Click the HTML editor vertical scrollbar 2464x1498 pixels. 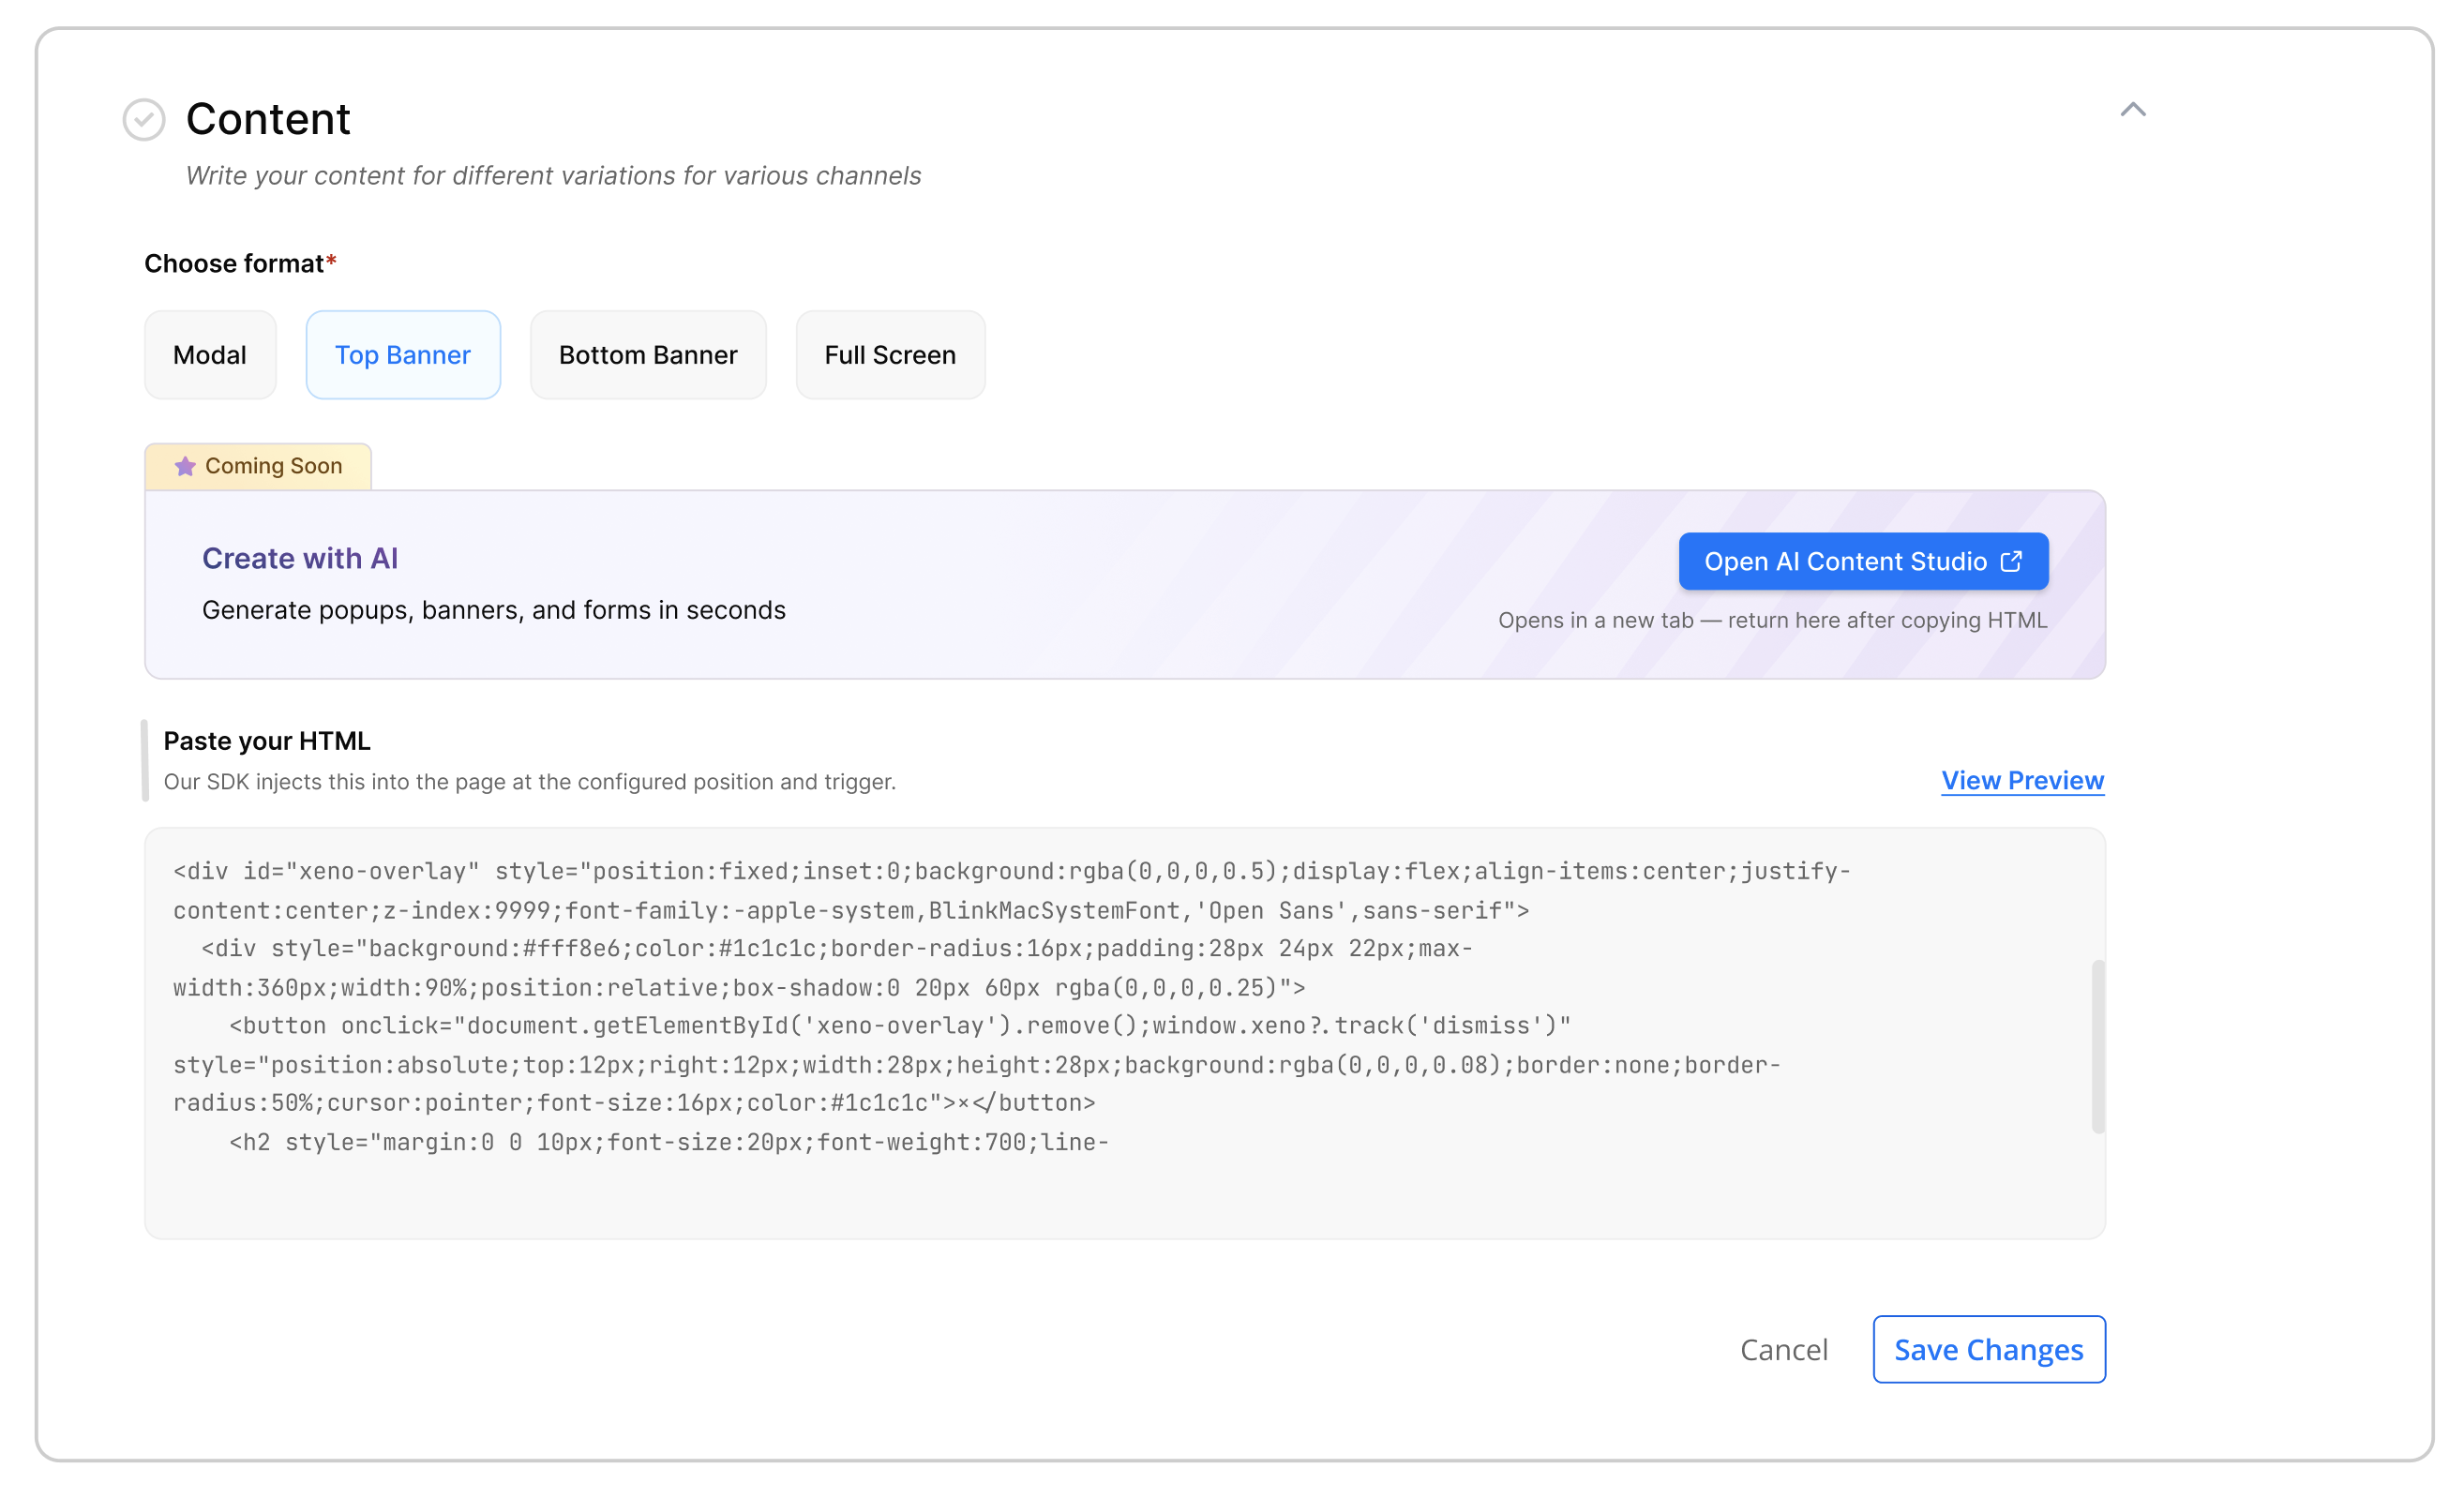[x=2098, y=1047]
